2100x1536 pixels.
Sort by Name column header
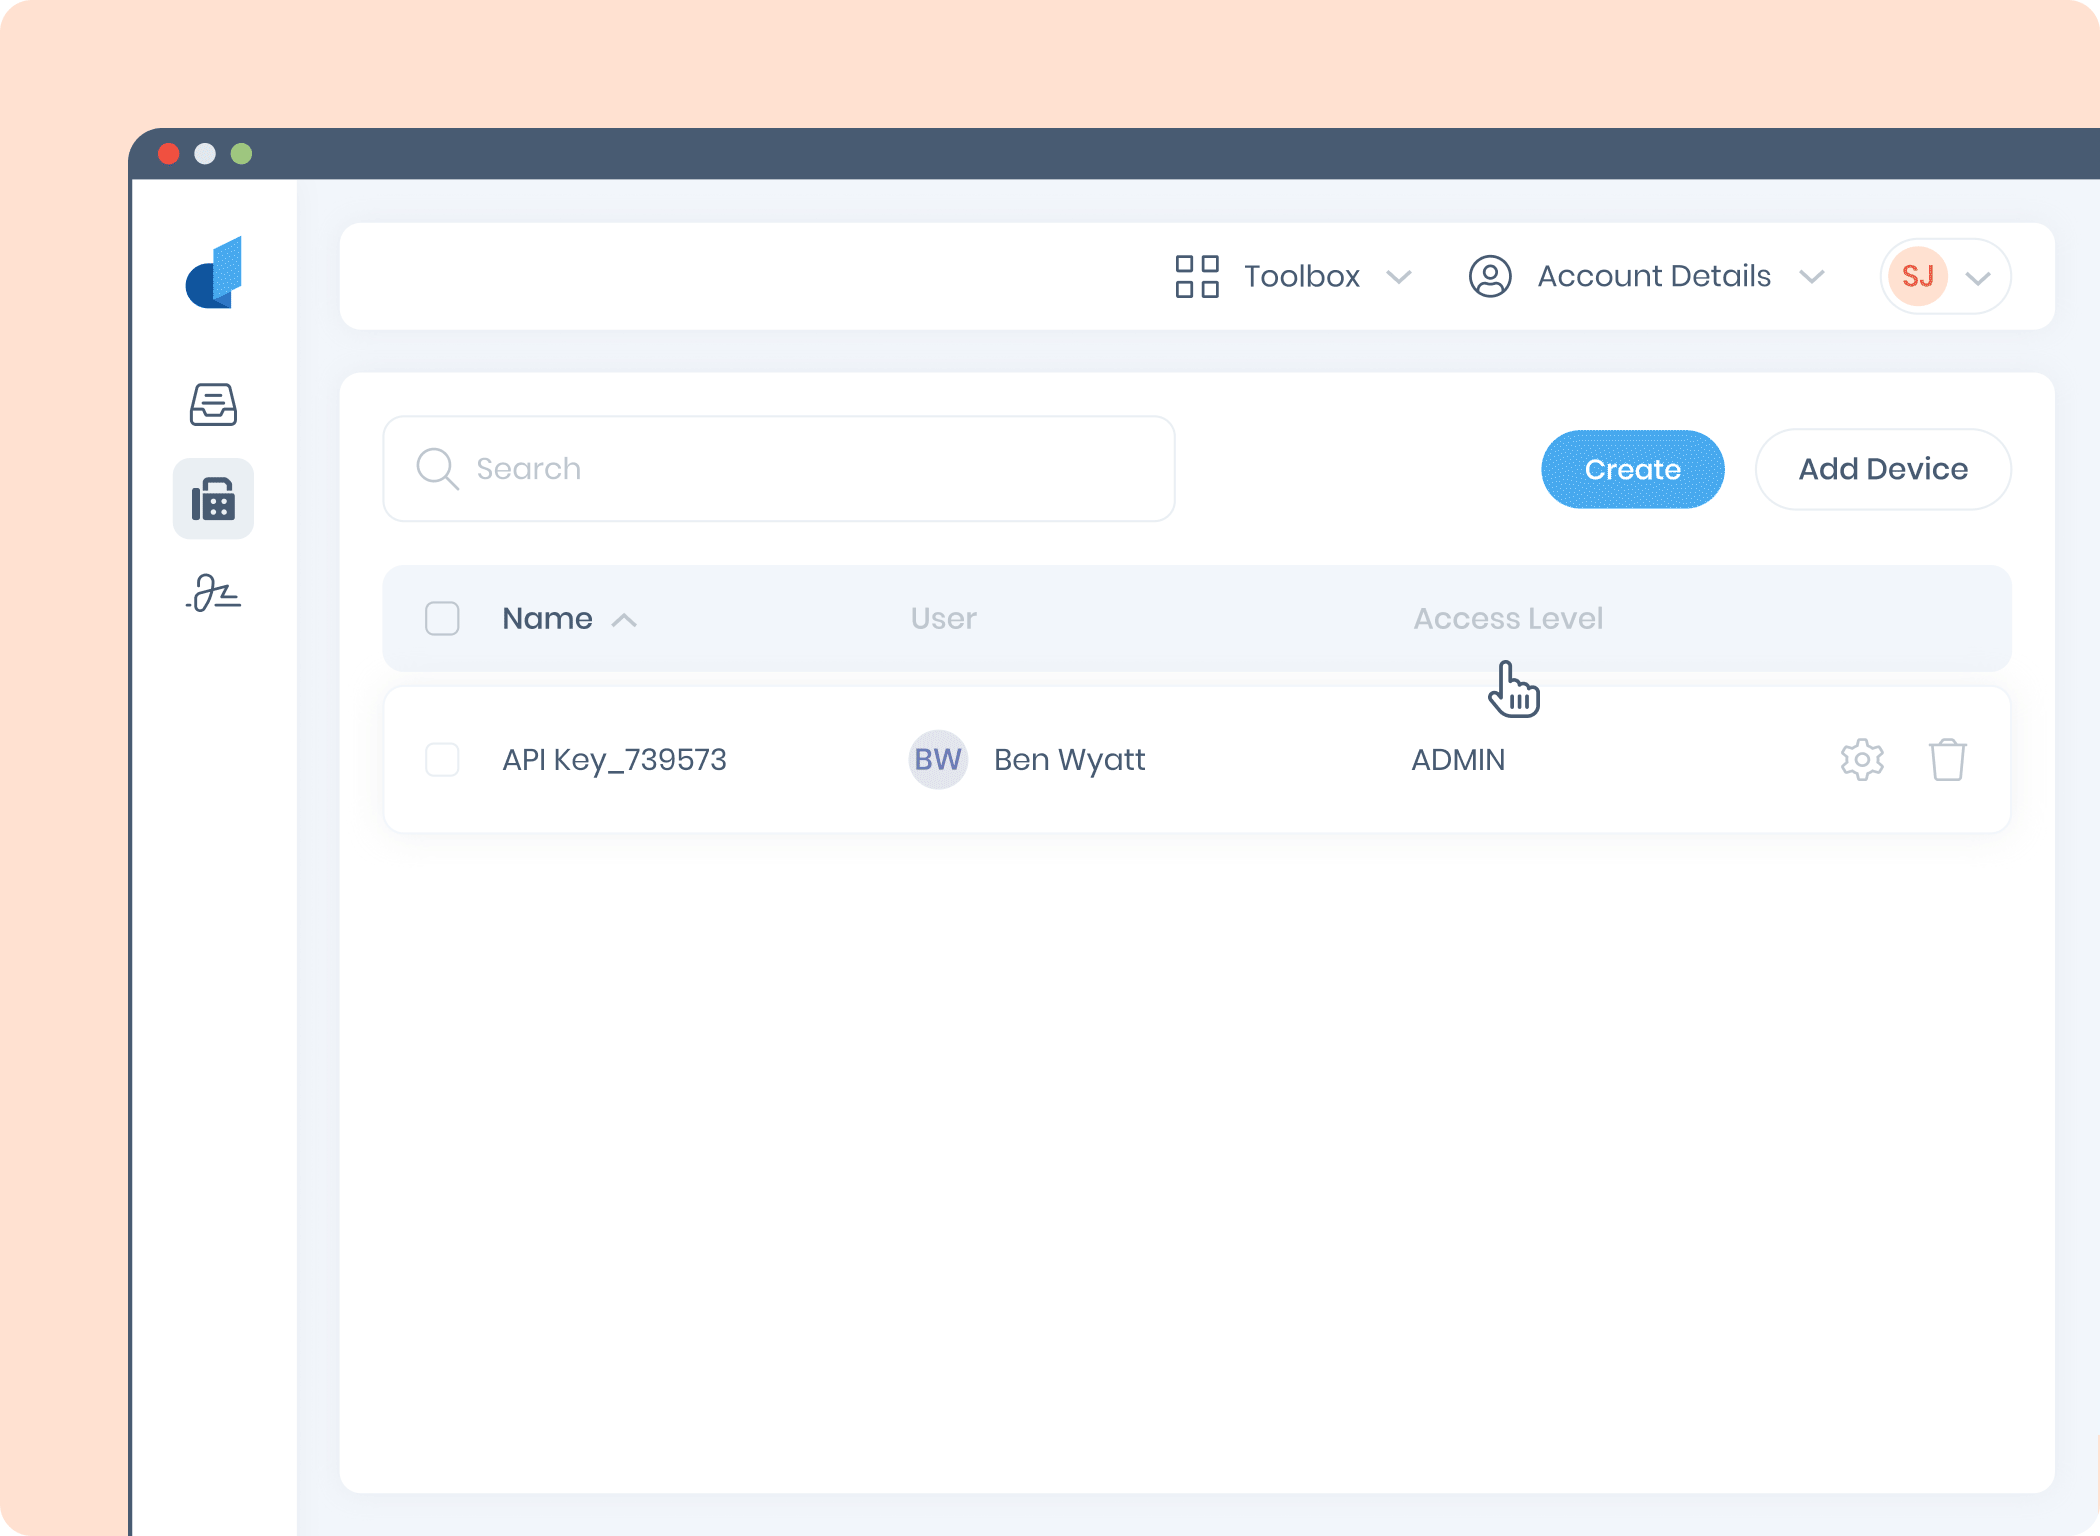point(548,618)
